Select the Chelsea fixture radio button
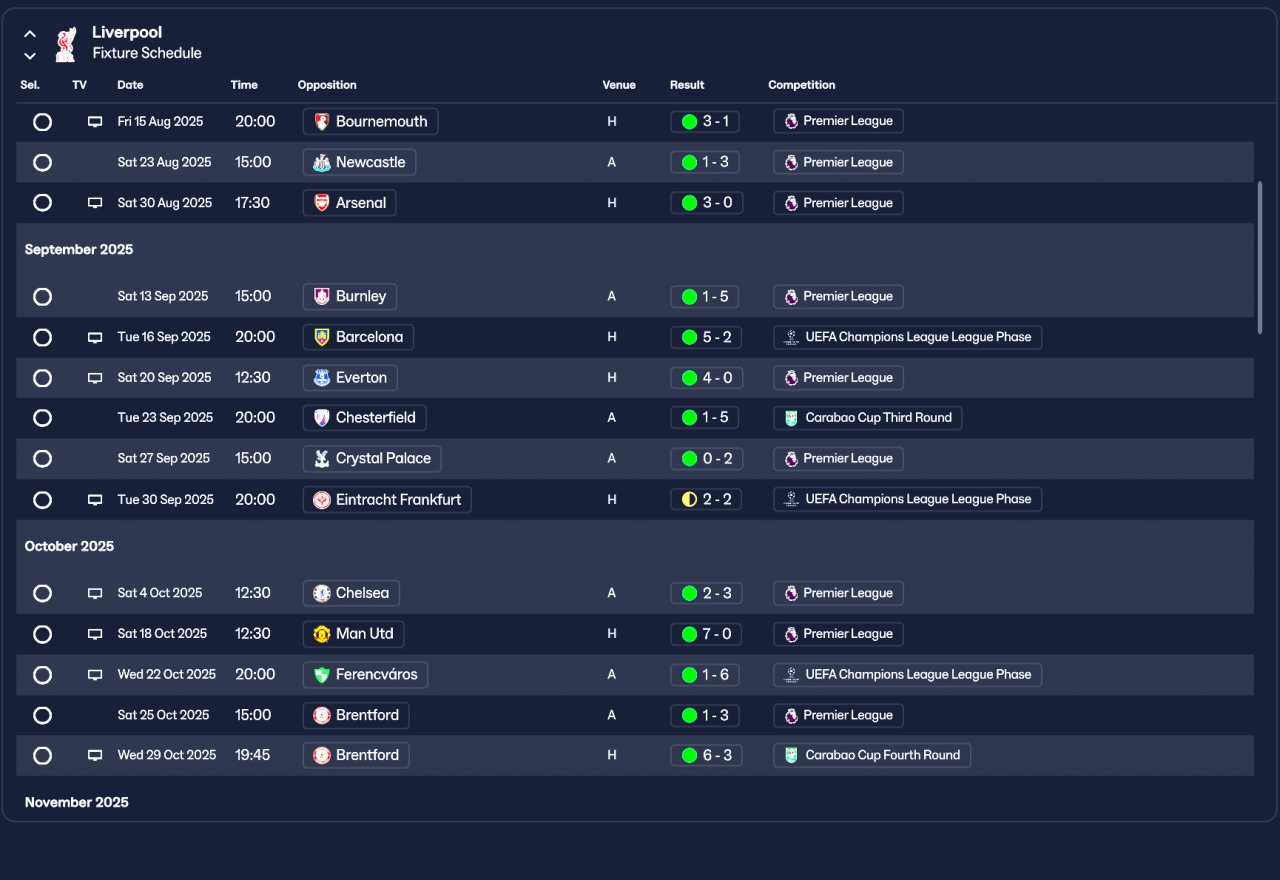This screenshot has width=1280, height=880. pyautogui.click(x=42, y=594)
